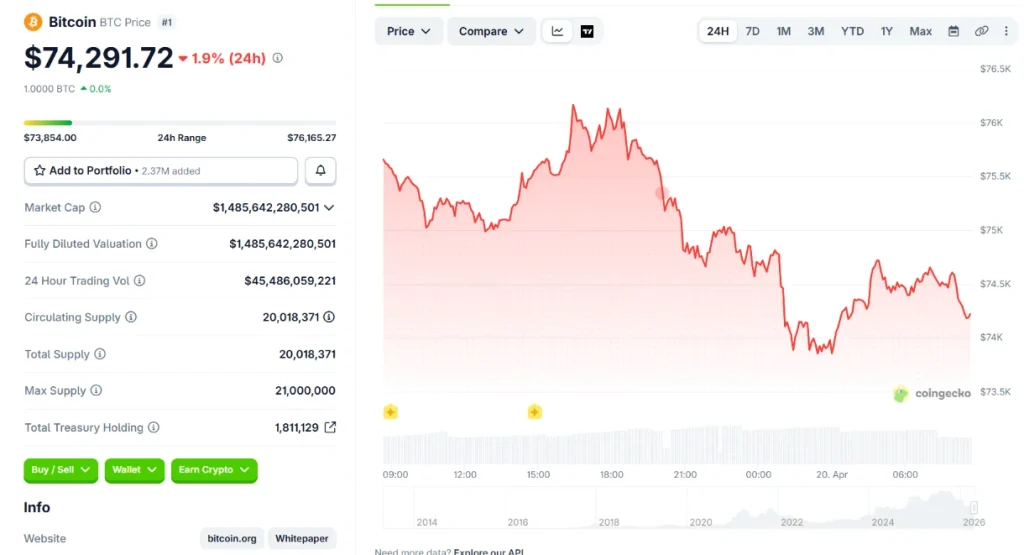Switch the chart to 7D range
This screenshot has width=1024, height=555.
[x=752, y=31]
